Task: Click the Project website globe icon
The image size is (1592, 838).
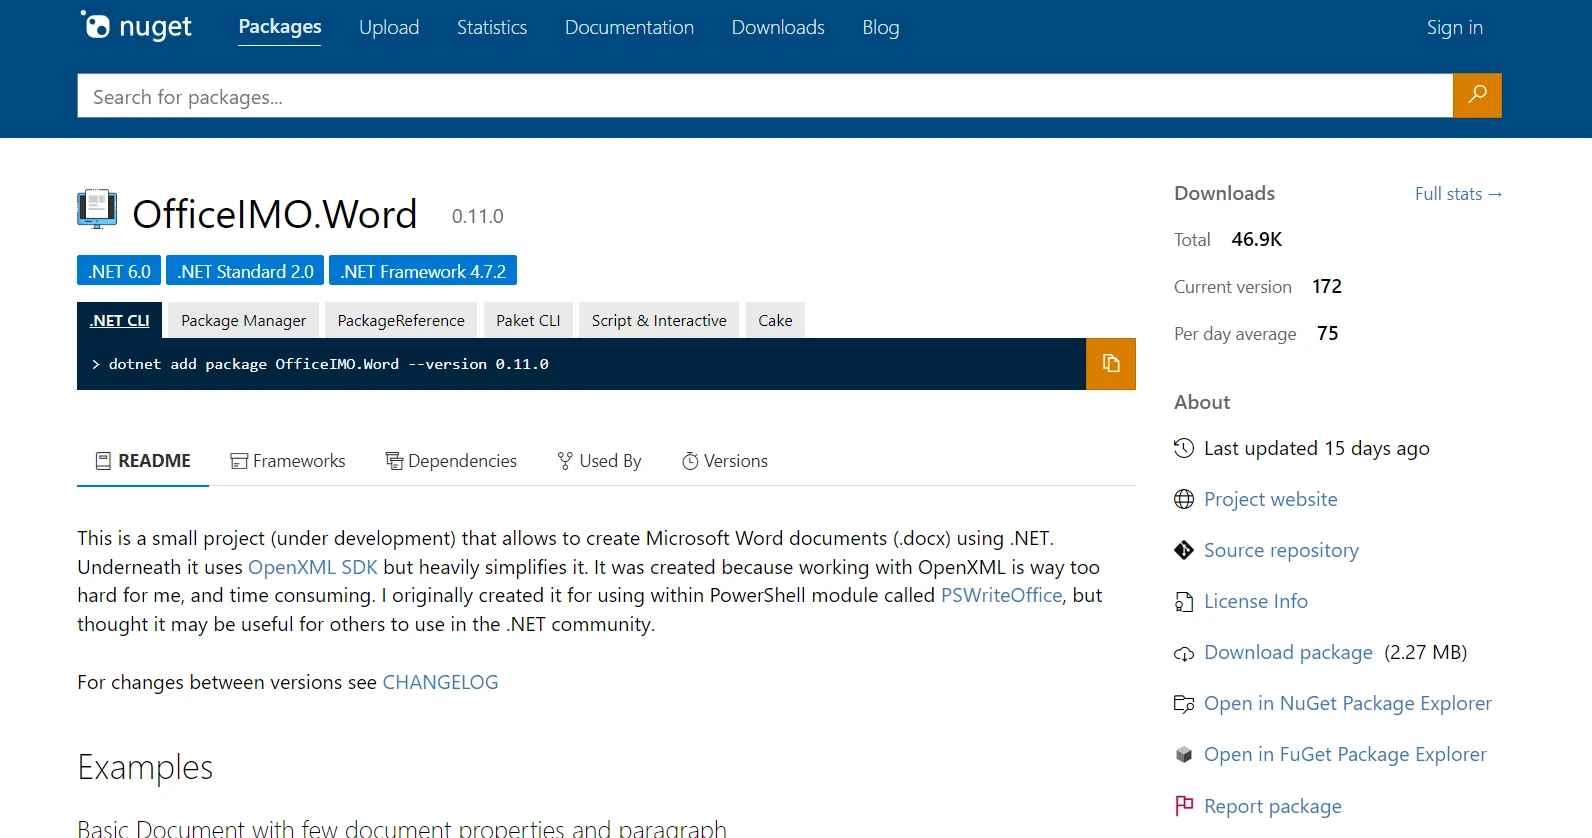Action: pos(1184,499)
